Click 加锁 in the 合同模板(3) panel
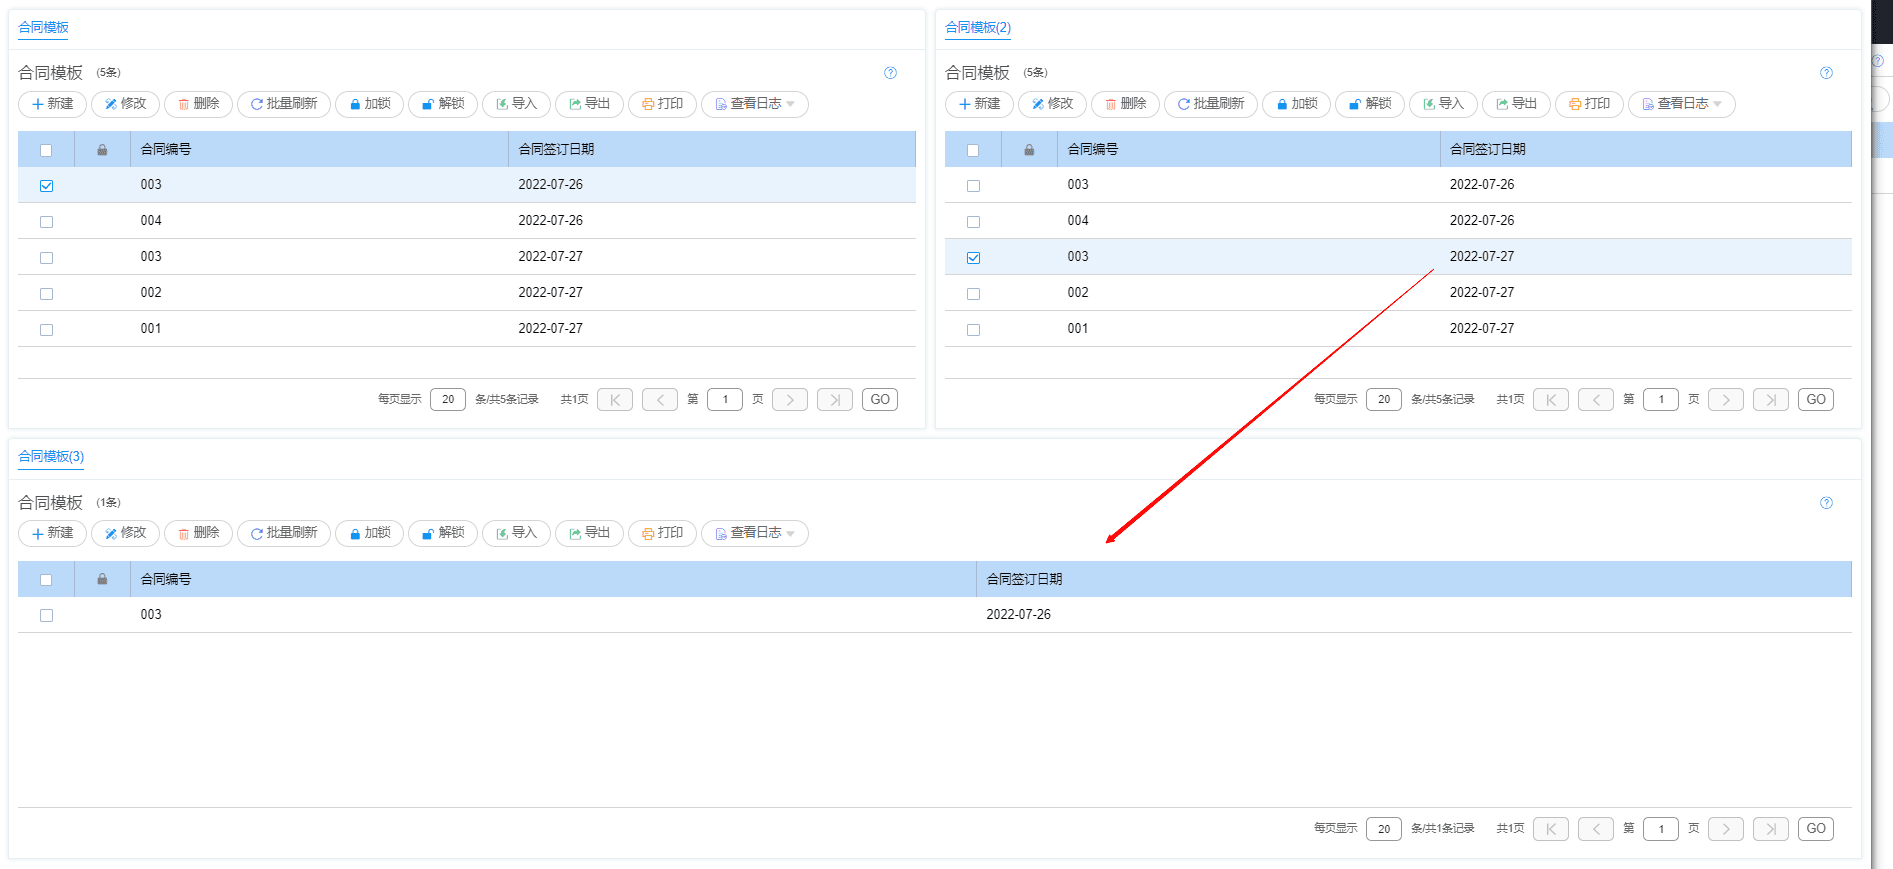This screenshot has height=869, width=1893. (370, 533)
